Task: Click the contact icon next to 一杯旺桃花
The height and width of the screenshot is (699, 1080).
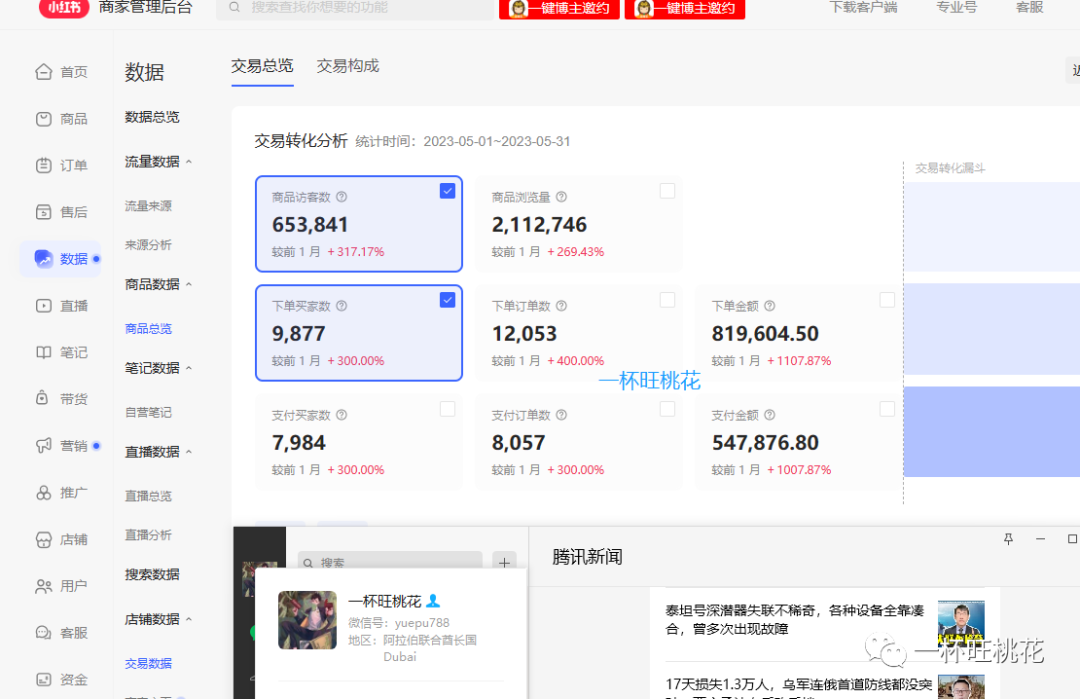Action: [433, 601]
